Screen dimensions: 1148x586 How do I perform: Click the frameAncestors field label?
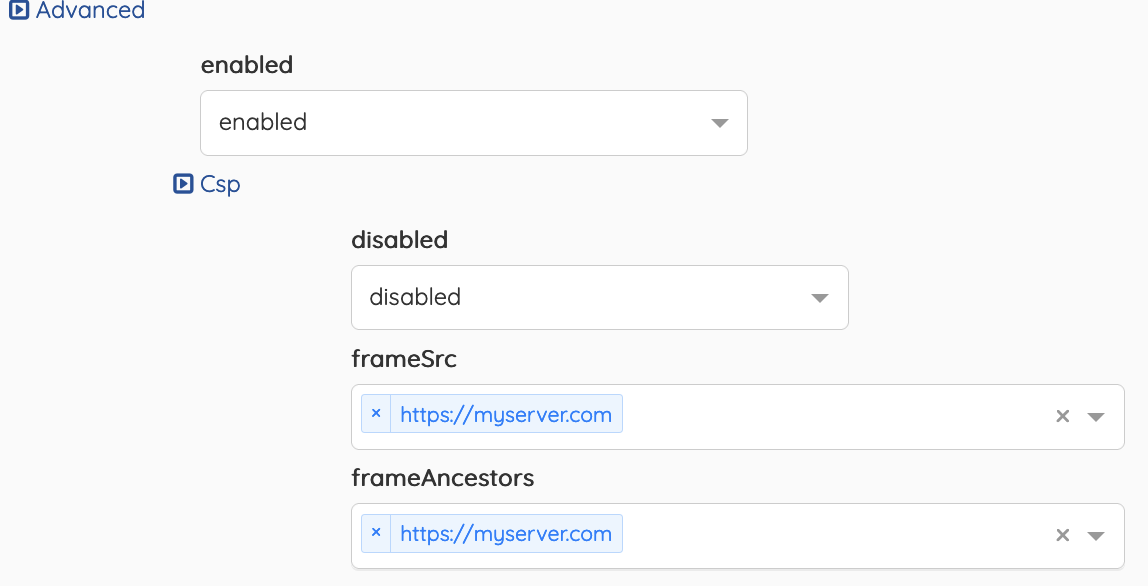click(x=443, y=478)
